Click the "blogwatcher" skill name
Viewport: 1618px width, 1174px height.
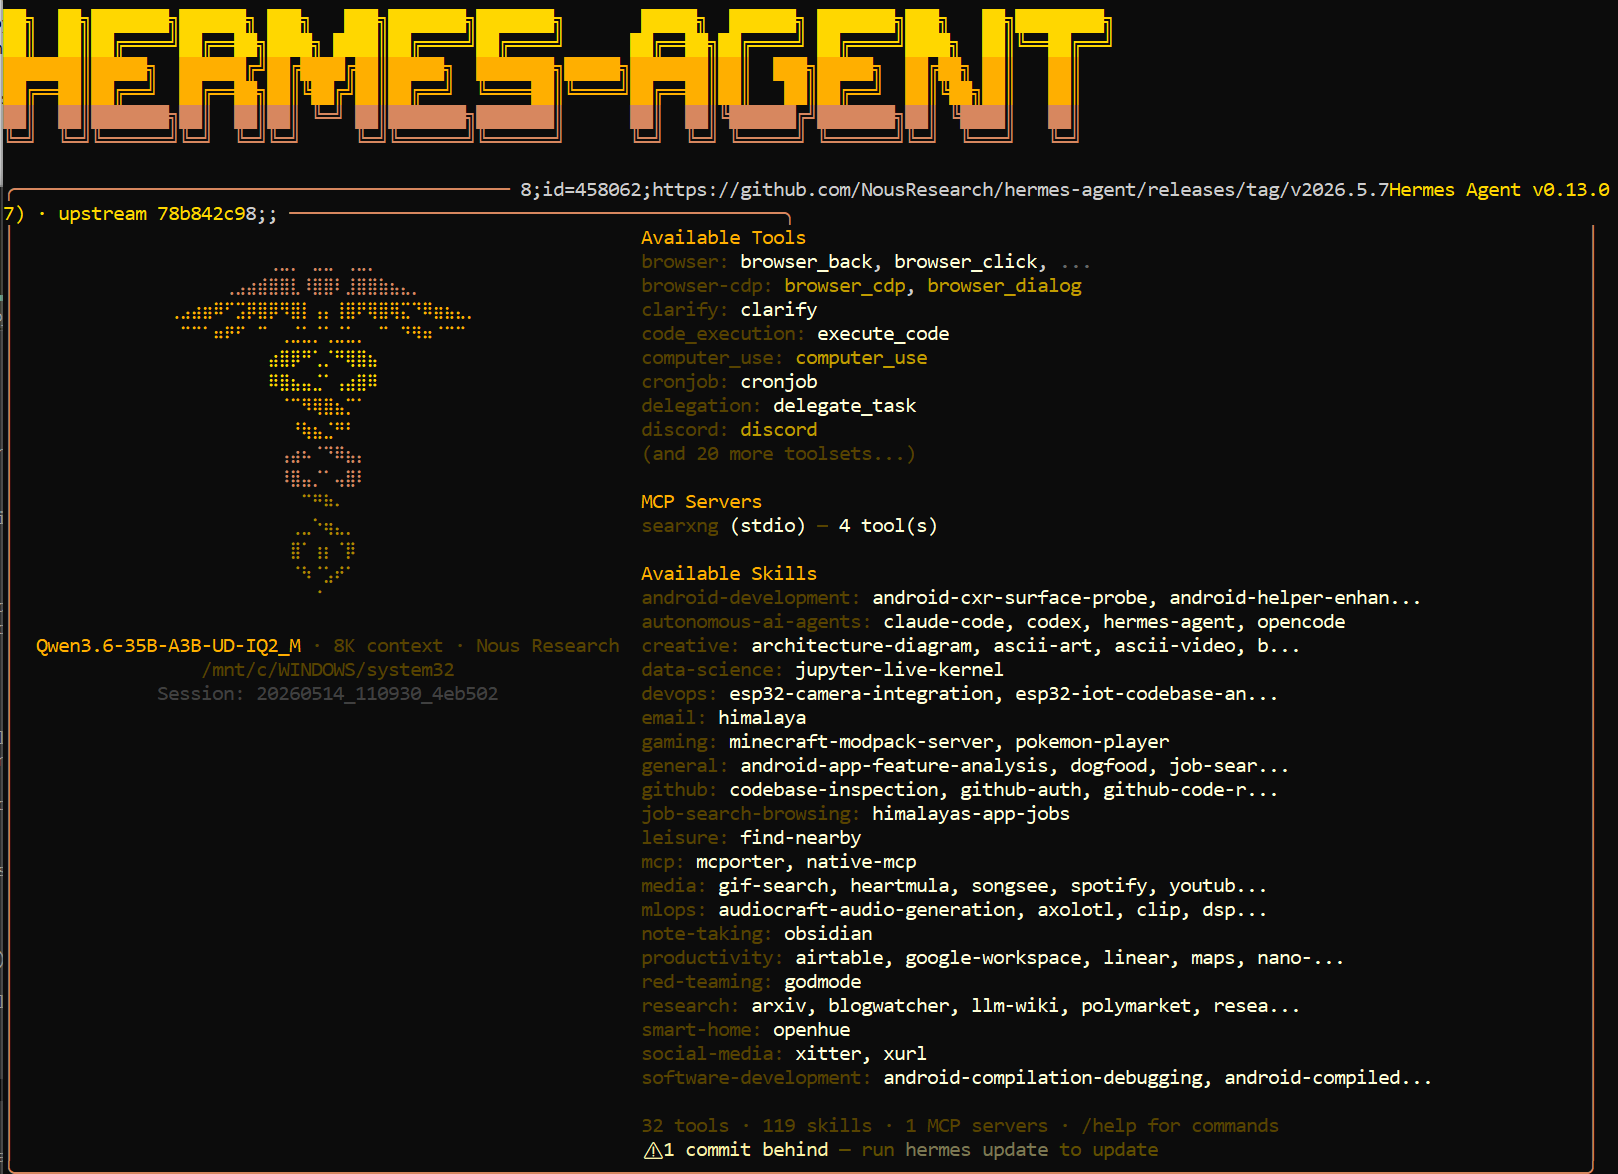coord(888,1006)
